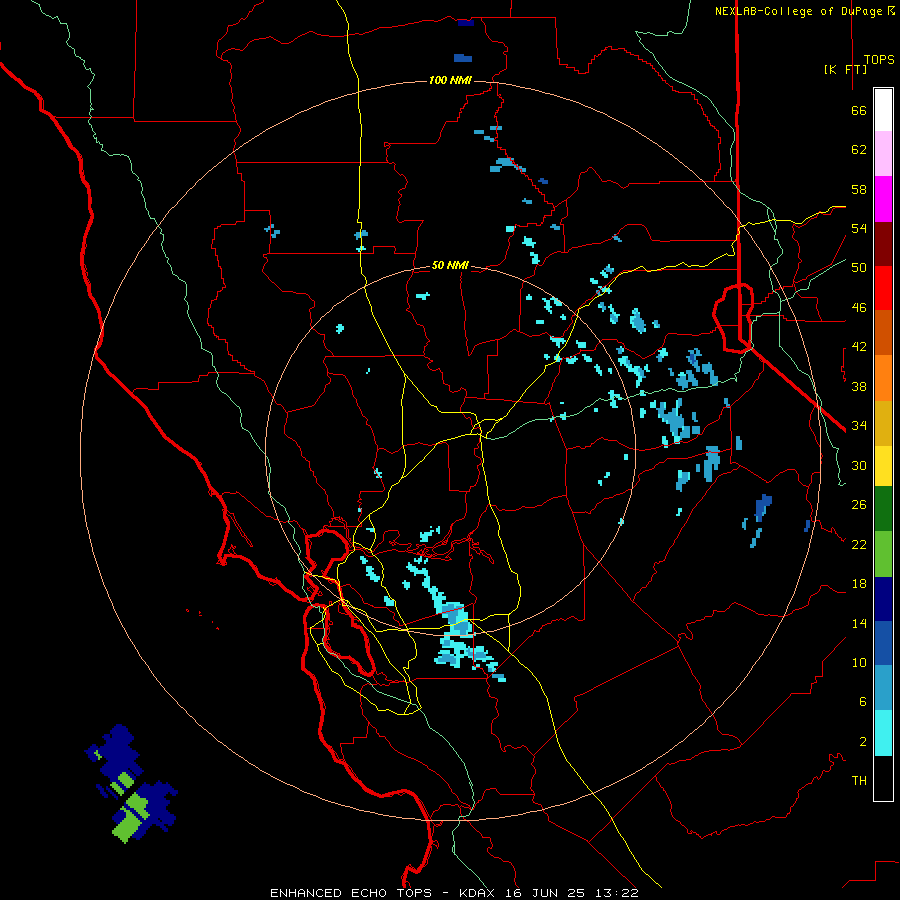
Task: Click the legend value 58
Action: pyautogui.click(x=859, y=189)
